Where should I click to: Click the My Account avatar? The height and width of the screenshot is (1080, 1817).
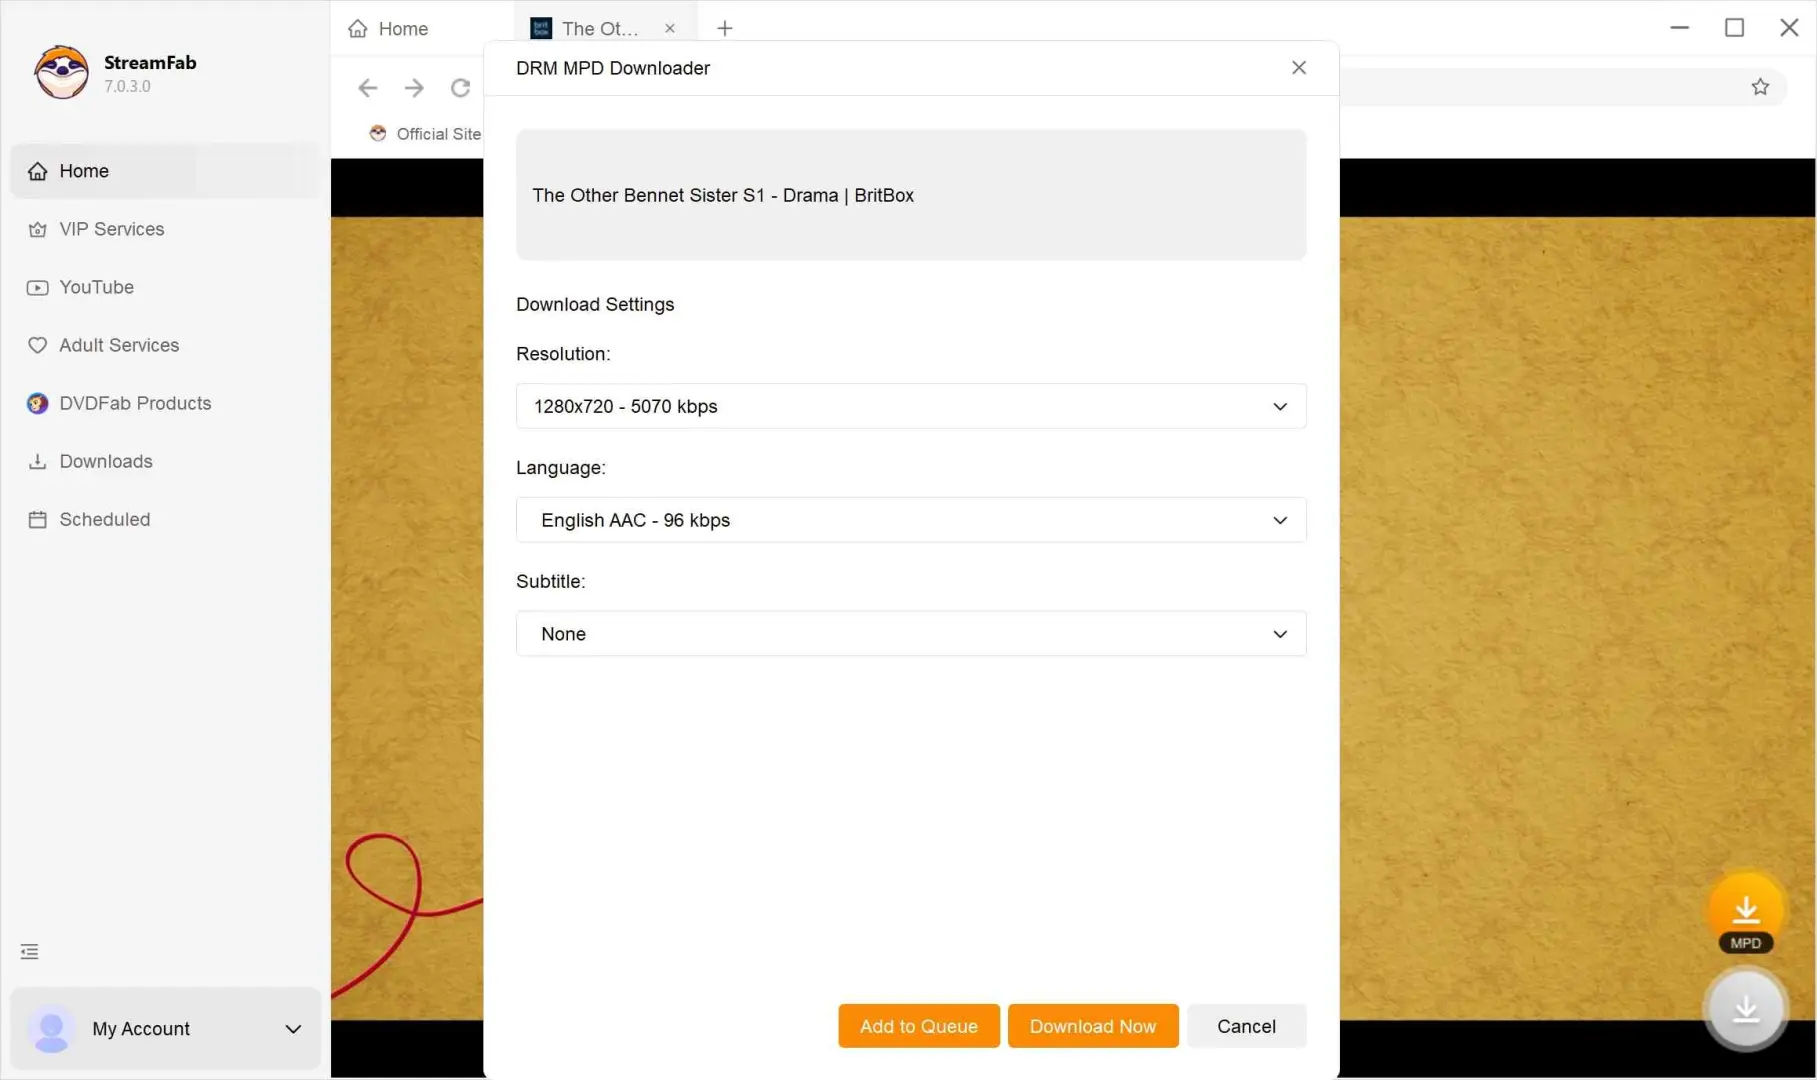(51, 1029)
